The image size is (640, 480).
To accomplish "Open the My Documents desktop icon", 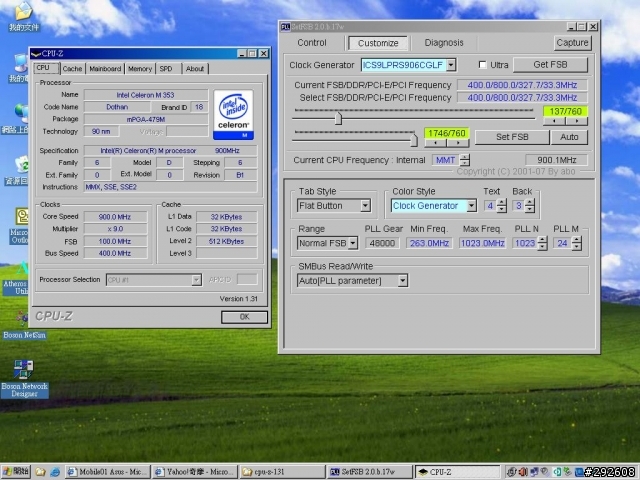I will [23, 16].
